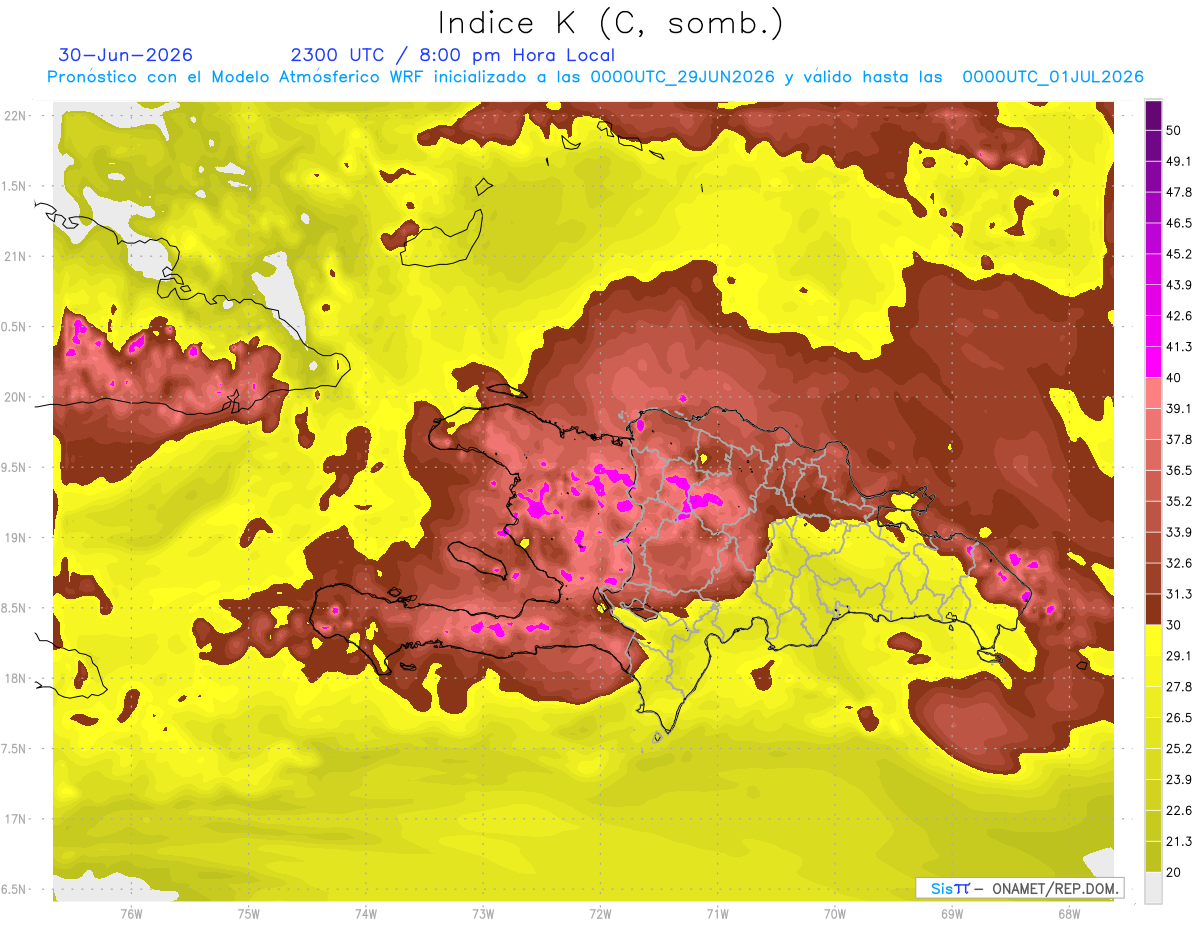The width and height of the screenshot is (1200, 927).
Task: Select the bright yellow legend swatch between 29.1 and 30
Action: click(x=1153, y=640)
